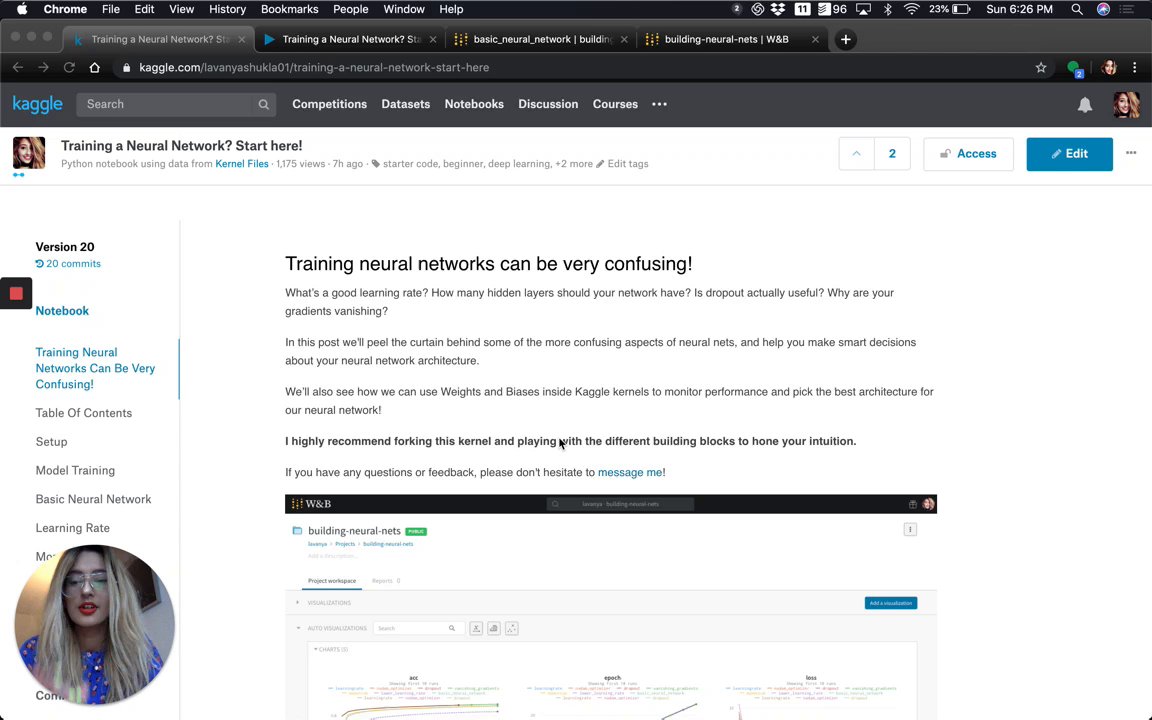Bookmark this page with the star
The width and height of the screenshot is (1152, 720).
(x=1041, y=68)
